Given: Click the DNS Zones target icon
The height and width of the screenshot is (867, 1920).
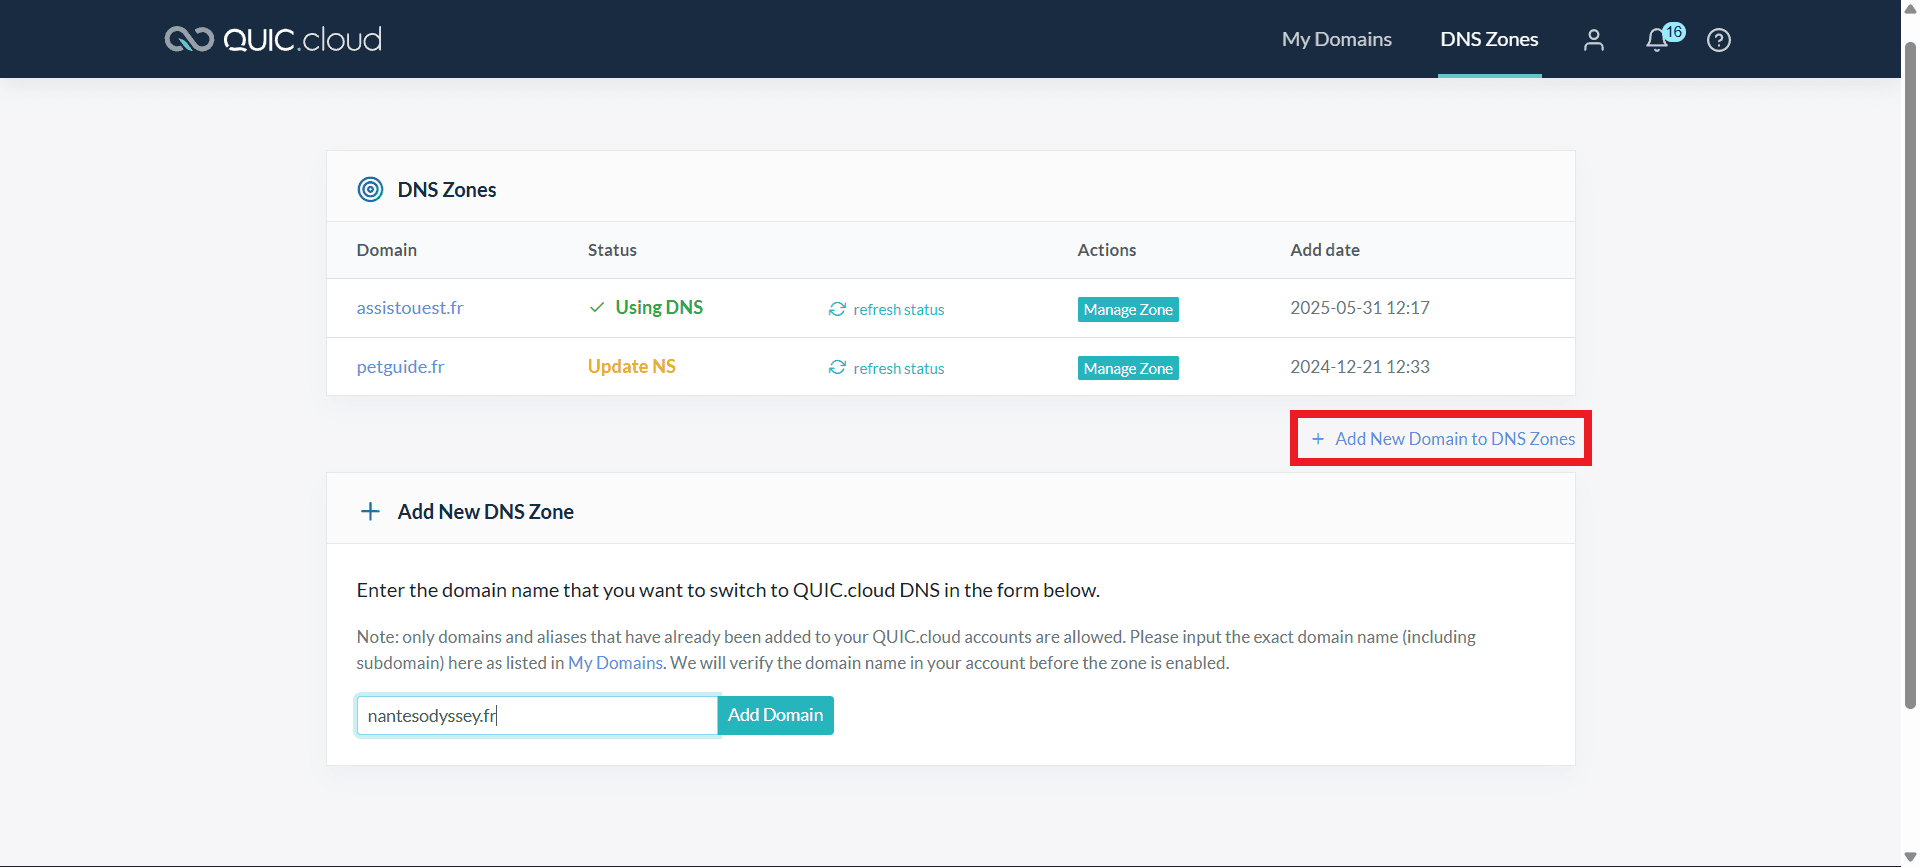Looking at the screenshot, I should (370, 190).
